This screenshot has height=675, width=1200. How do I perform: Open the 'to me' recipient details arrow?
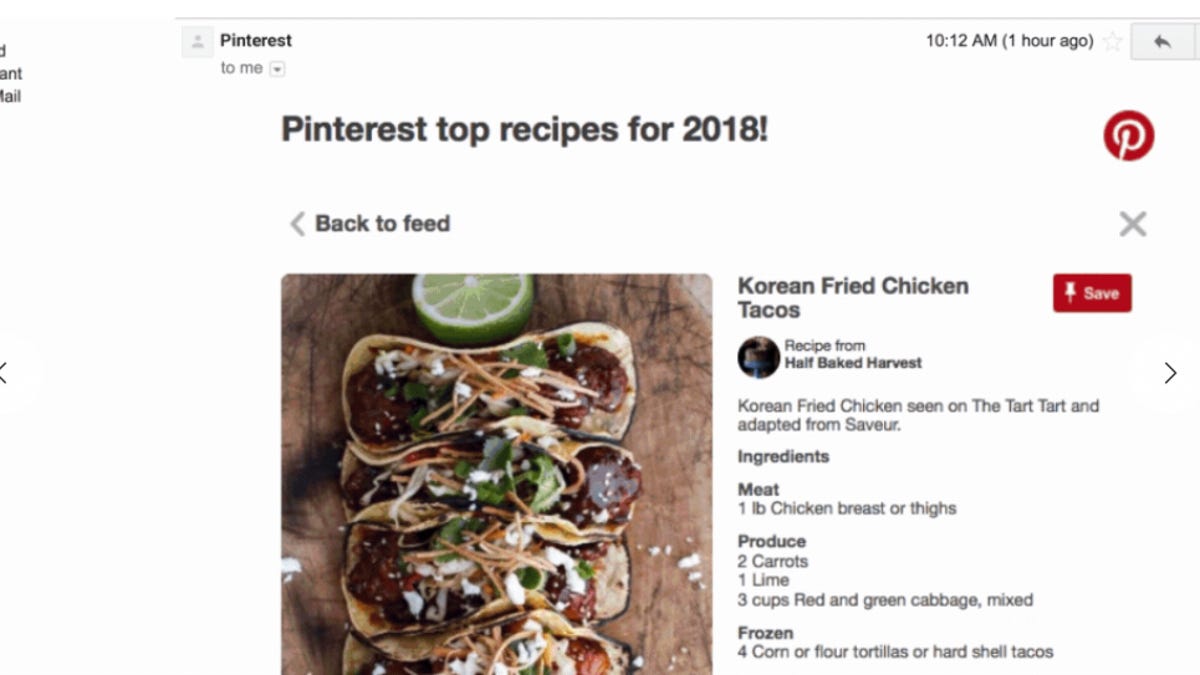(278, 68)
